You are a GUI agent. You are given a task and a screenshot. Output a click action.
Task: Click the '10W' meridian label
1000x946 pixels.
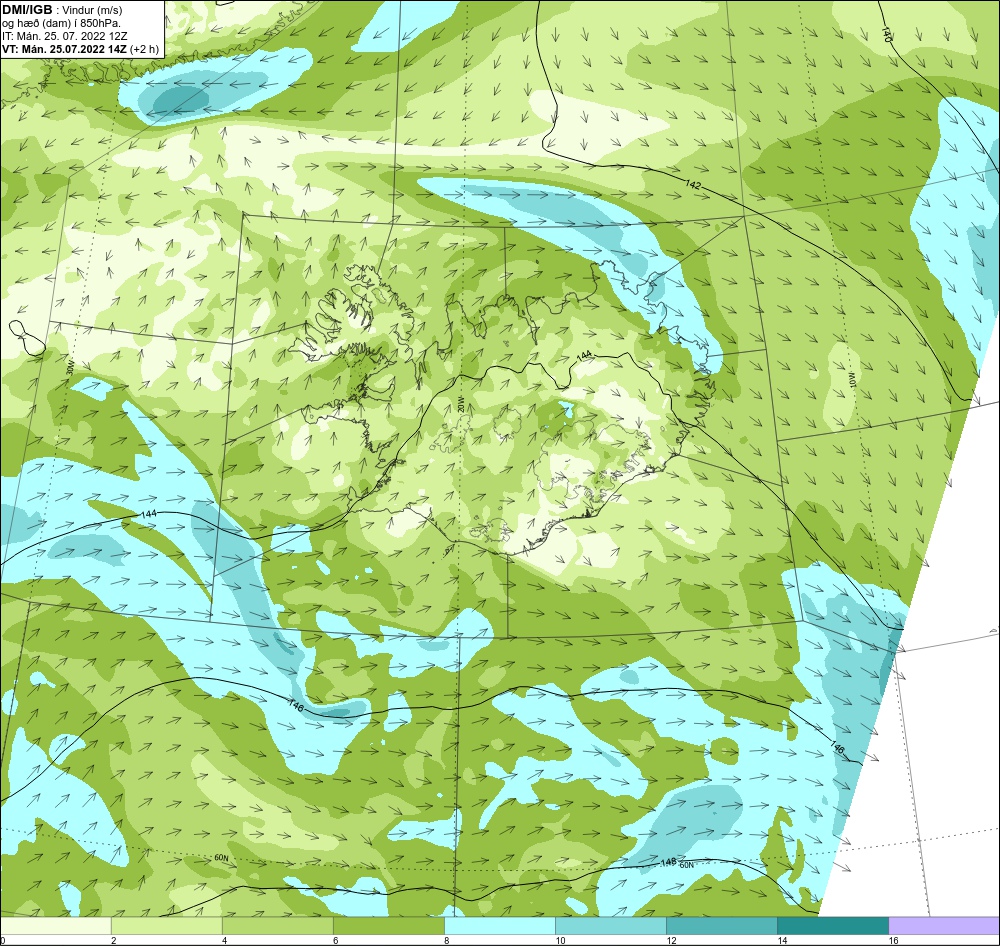point(851,381)
